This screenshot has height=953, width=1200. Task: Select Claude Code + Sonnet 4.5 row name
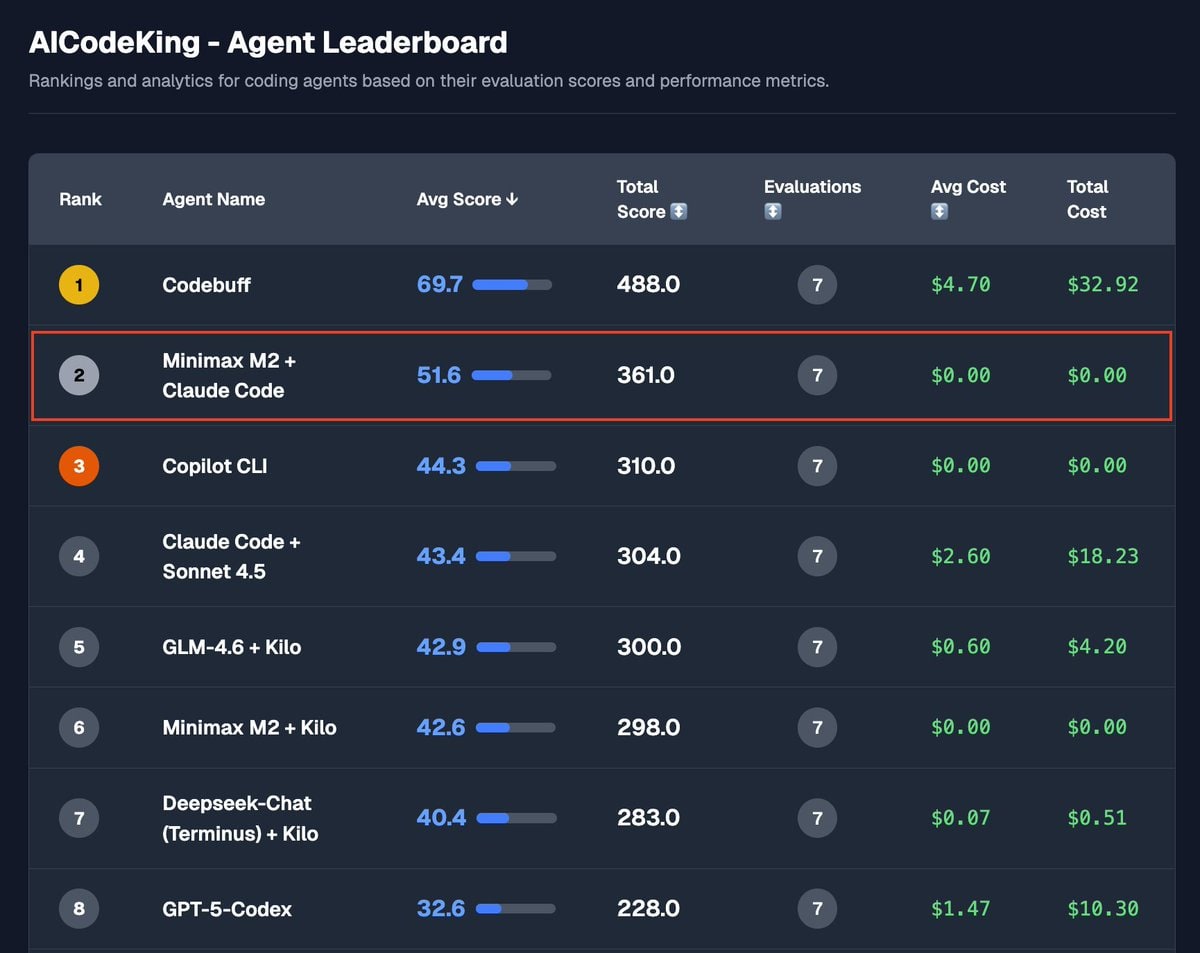[x=231, y=556]
